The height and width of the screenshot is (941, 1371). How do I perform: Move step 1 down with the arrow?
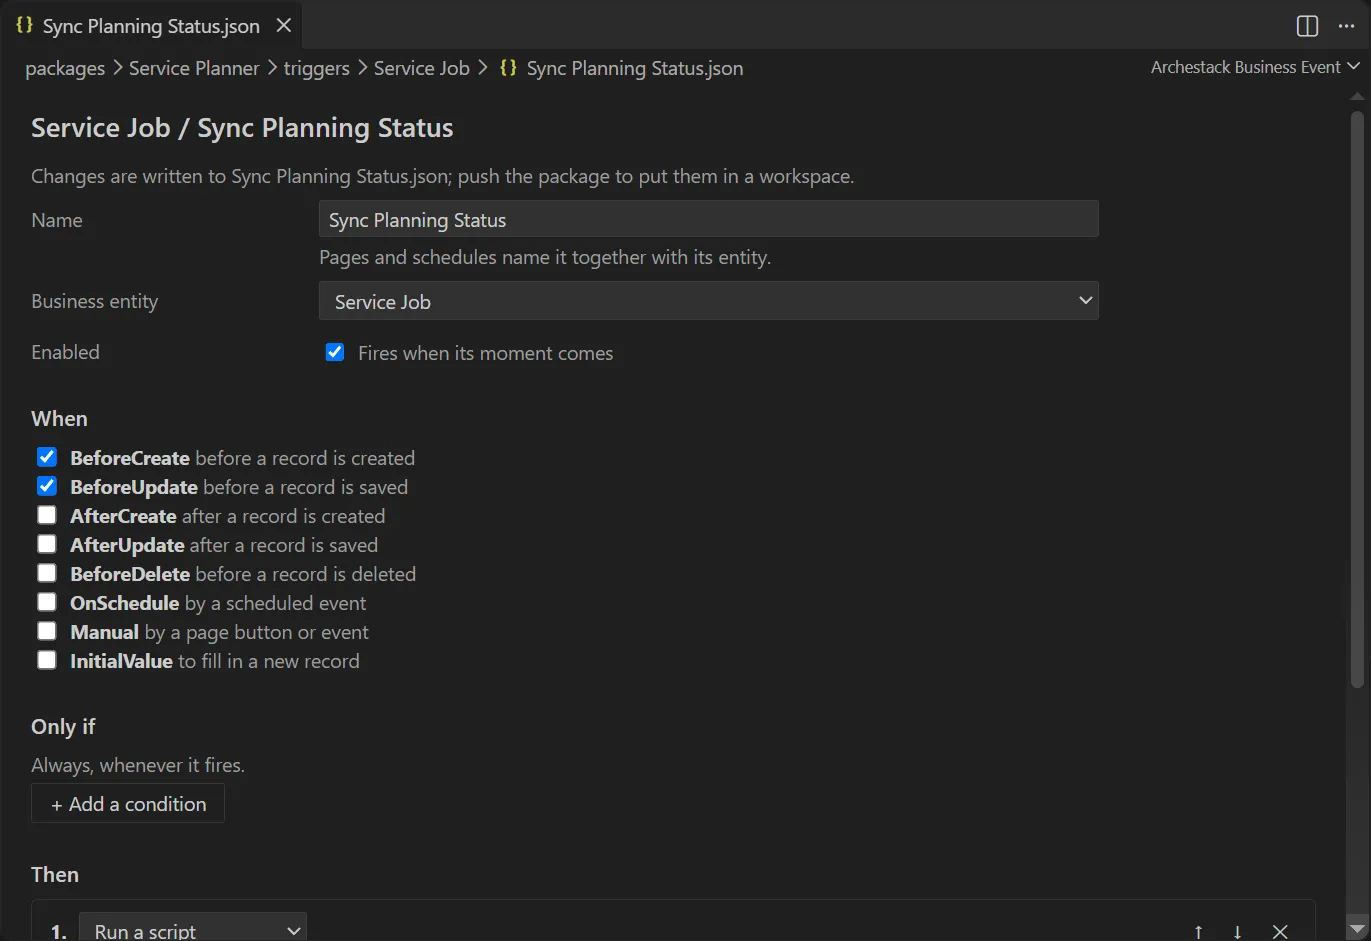1238,931
